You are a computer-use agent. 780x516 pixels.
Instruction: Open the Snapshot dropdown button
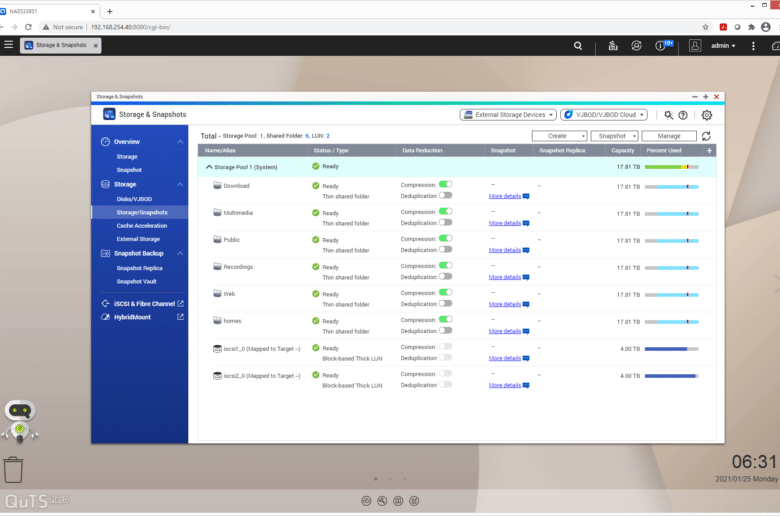tap(614, 136)
